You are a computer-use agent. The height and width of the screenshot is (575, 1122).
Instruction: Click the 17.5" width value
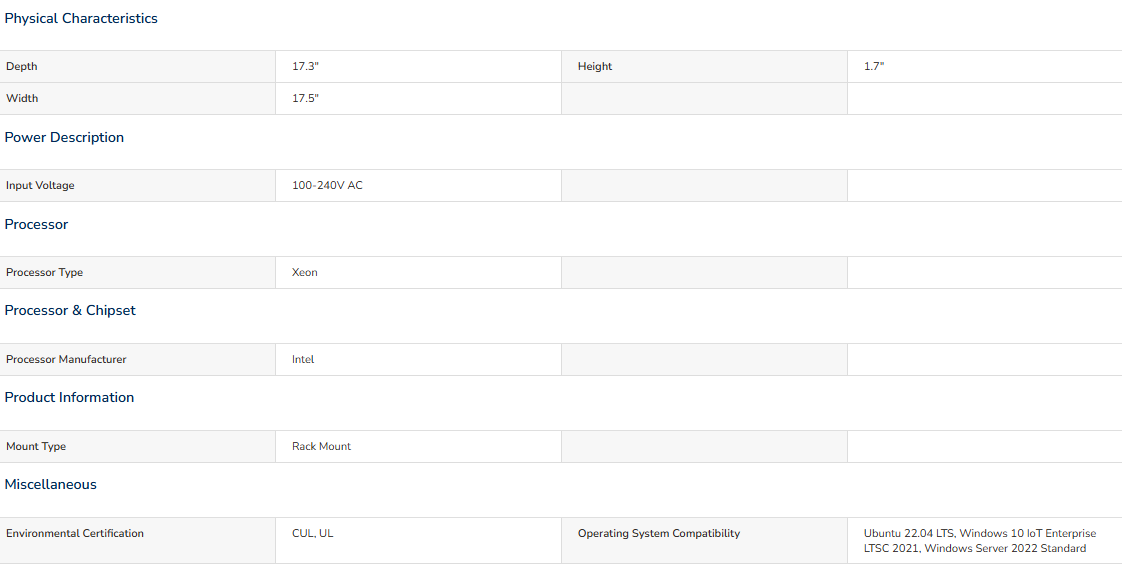click(x=306, y=99)
